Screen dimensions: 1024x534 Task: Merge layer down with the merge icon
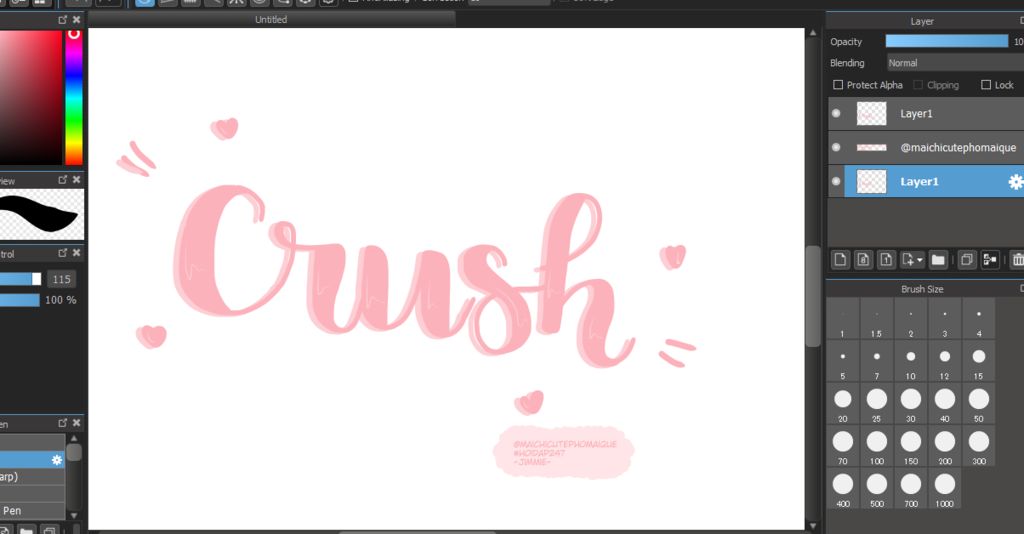pos(990,260)
